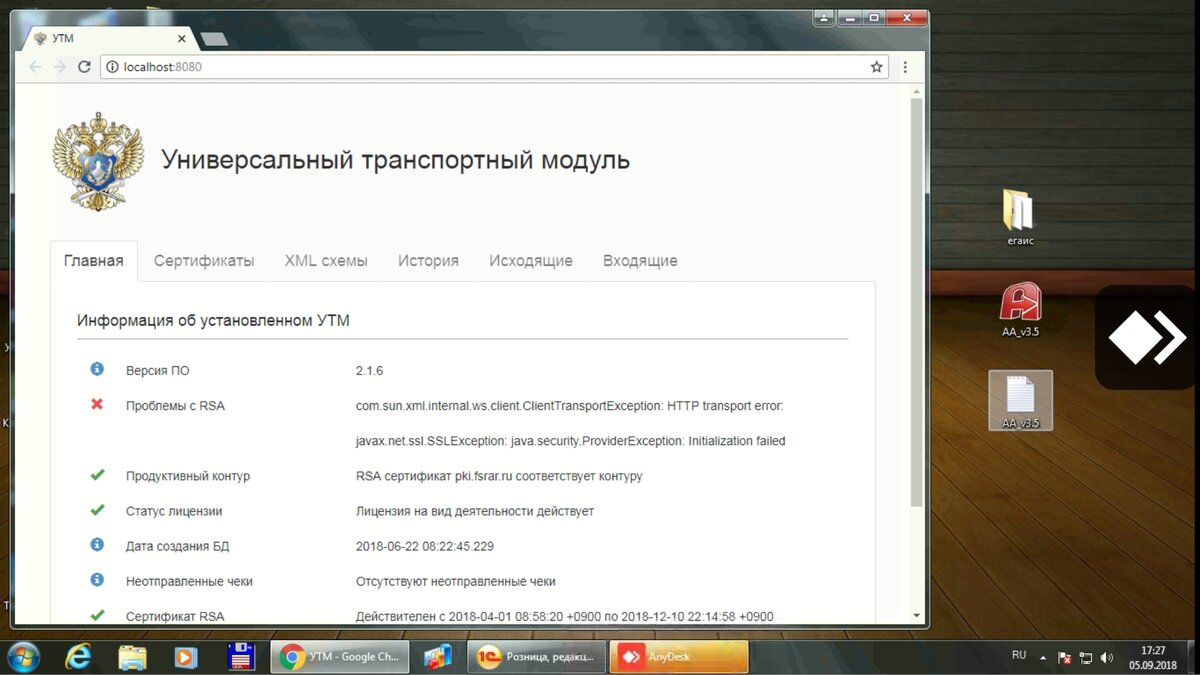Image resolution: width=1200 pixels, height=675 pixels.
Task: Open Windows Explorer from taskbar
Action: (133, 657)
